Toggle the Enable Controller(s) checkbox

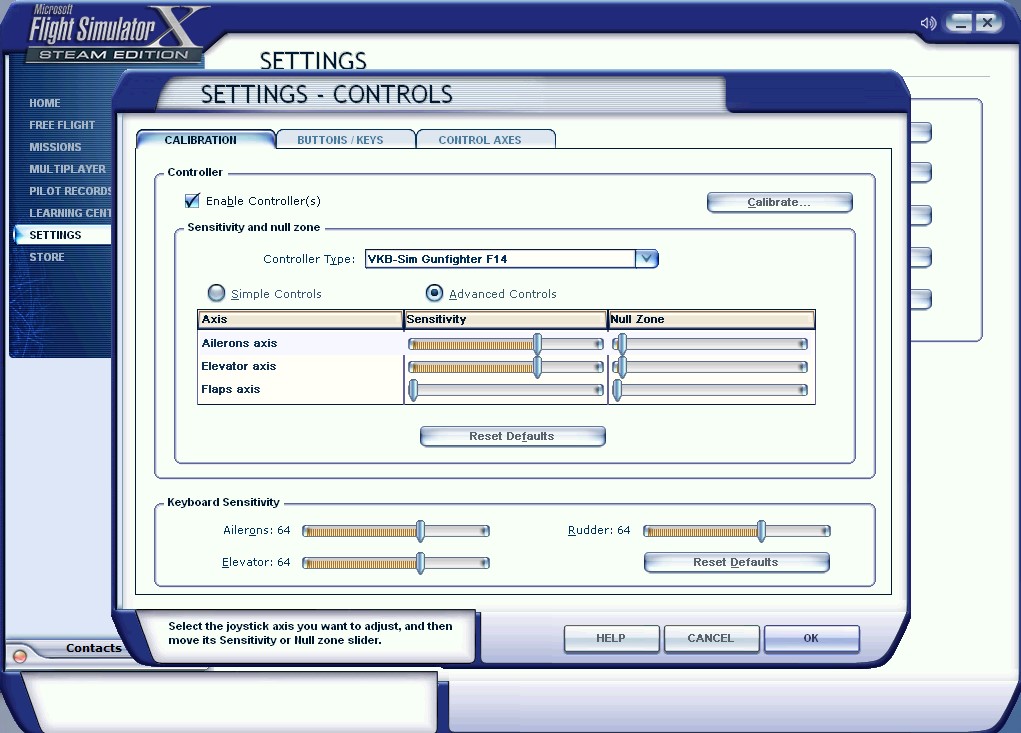click(x=192, y=201)
